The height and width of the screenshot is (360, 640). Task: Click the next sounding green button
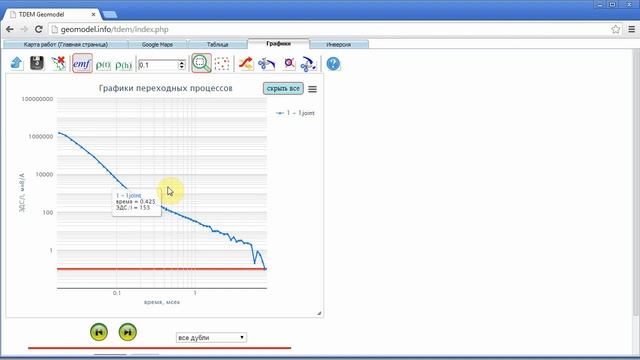[x=128, y=332]
